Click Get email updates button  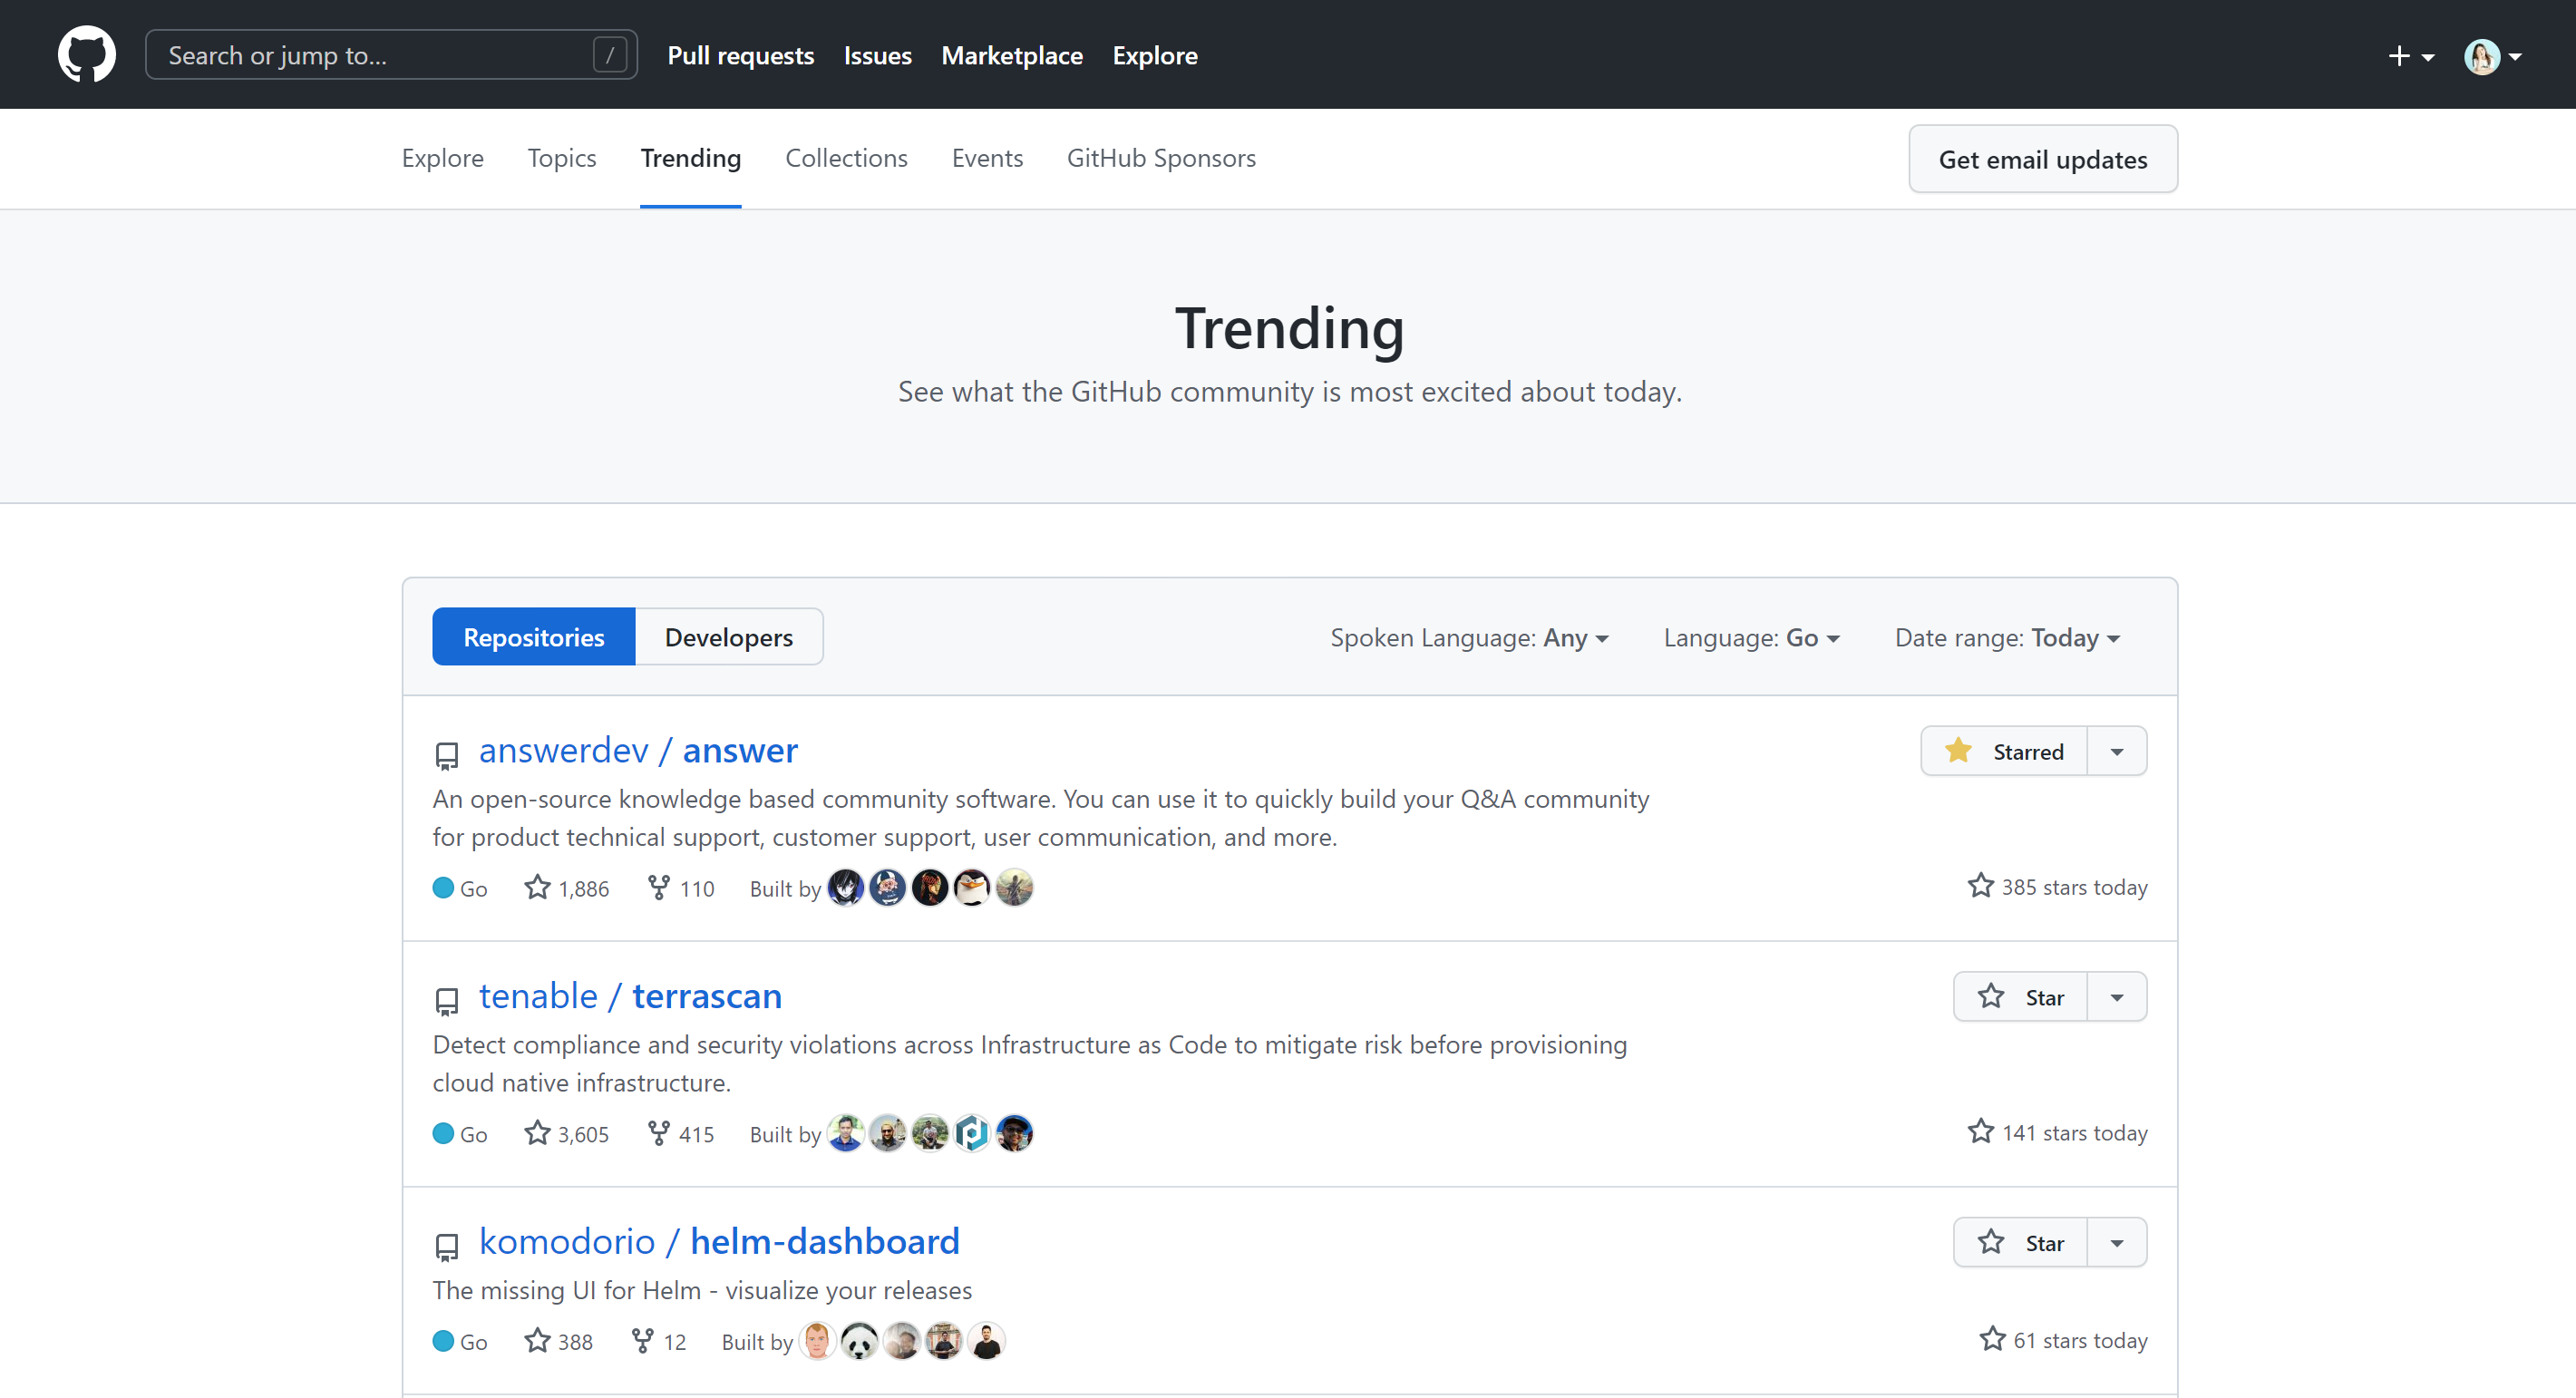tap(2043, 159)
